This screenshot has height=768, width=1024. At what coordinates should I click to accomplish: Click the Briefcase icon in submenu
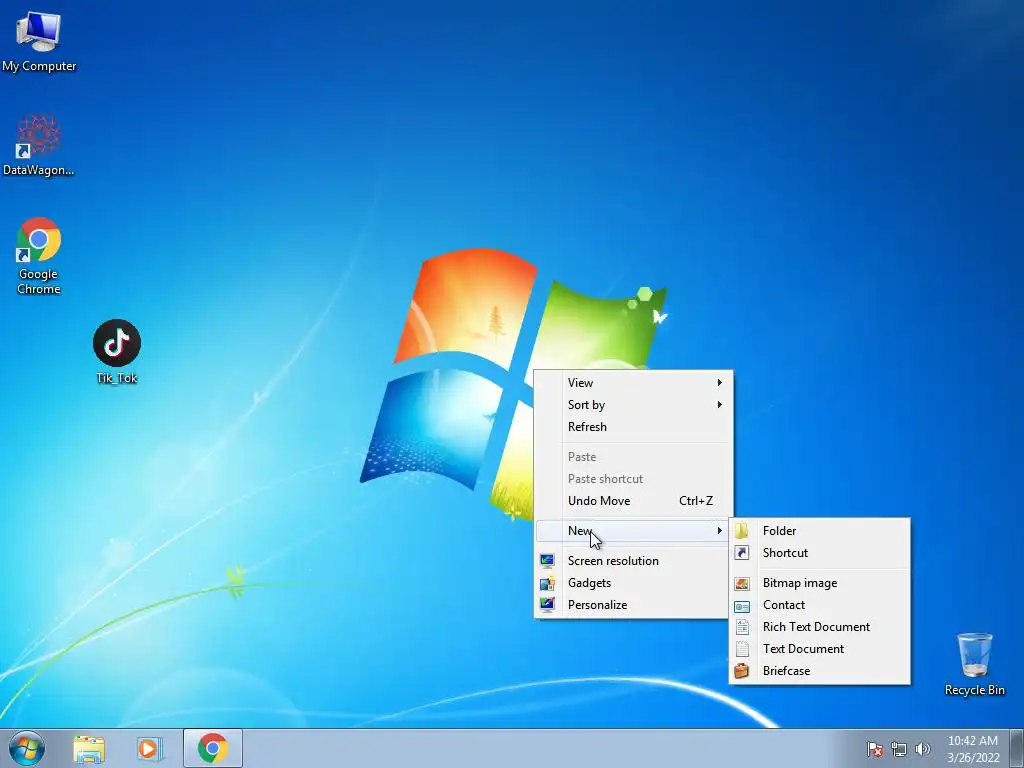pos(742,671)
